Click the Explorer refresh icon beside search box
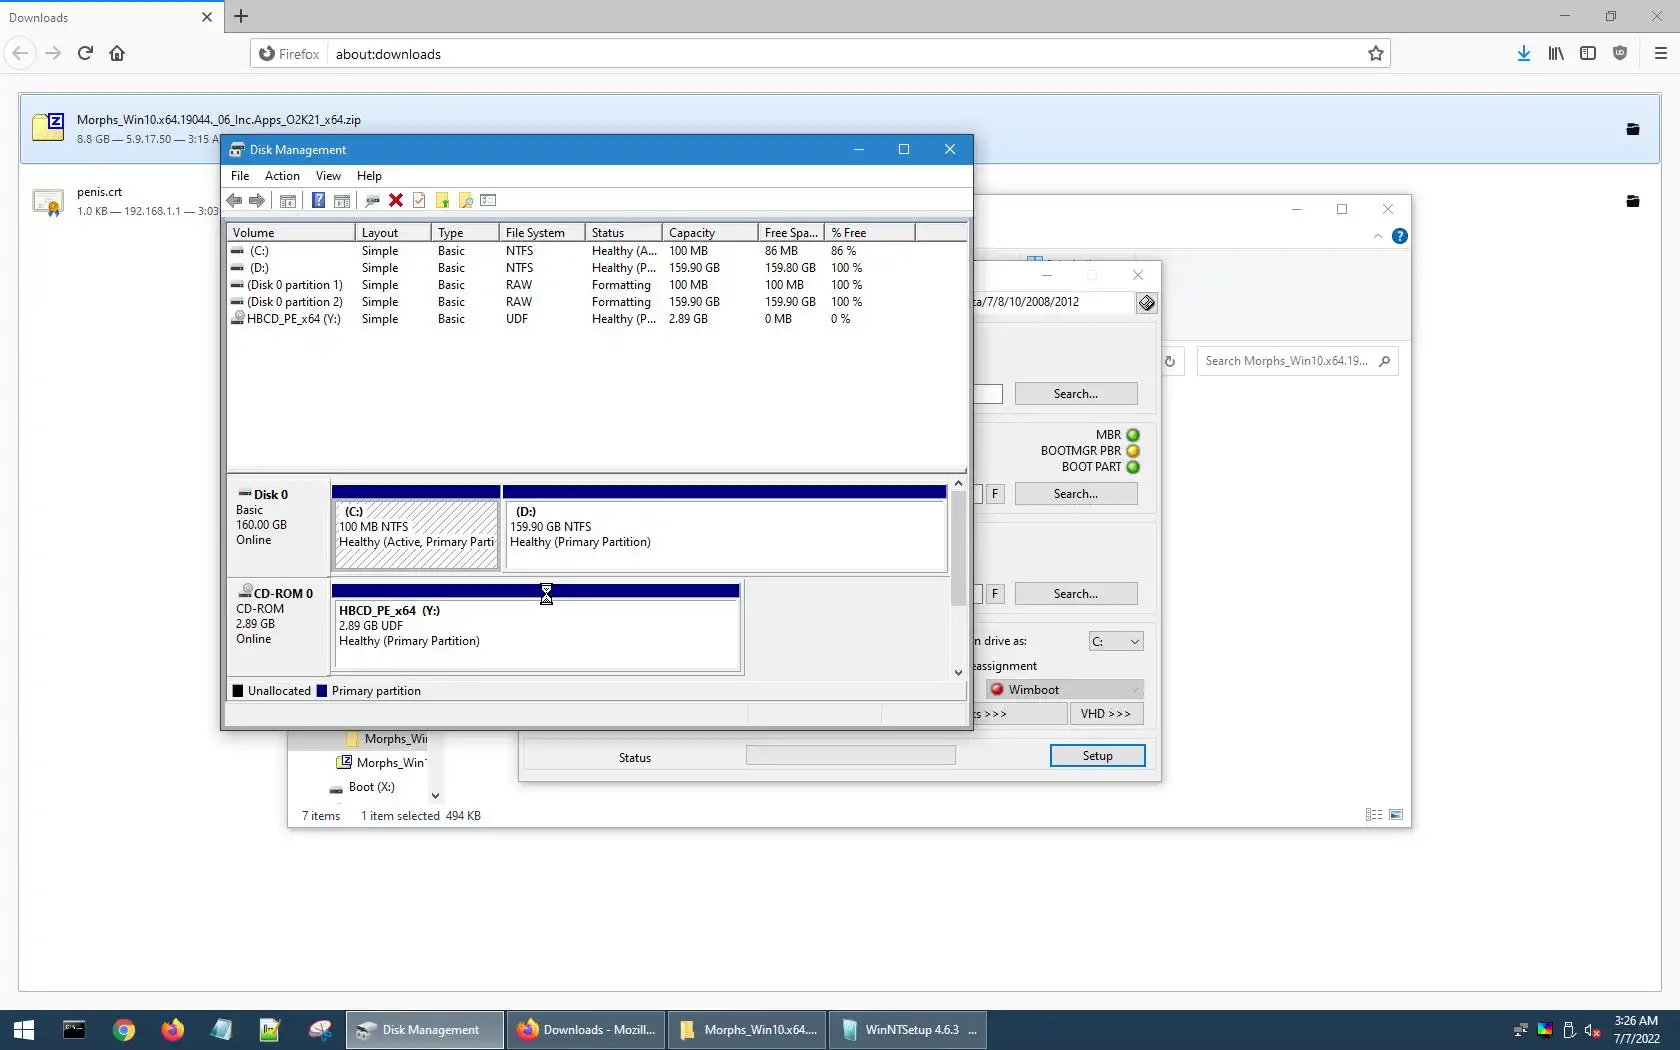The width and height of the screenshot is (1680, 1050). [1170, 362]
